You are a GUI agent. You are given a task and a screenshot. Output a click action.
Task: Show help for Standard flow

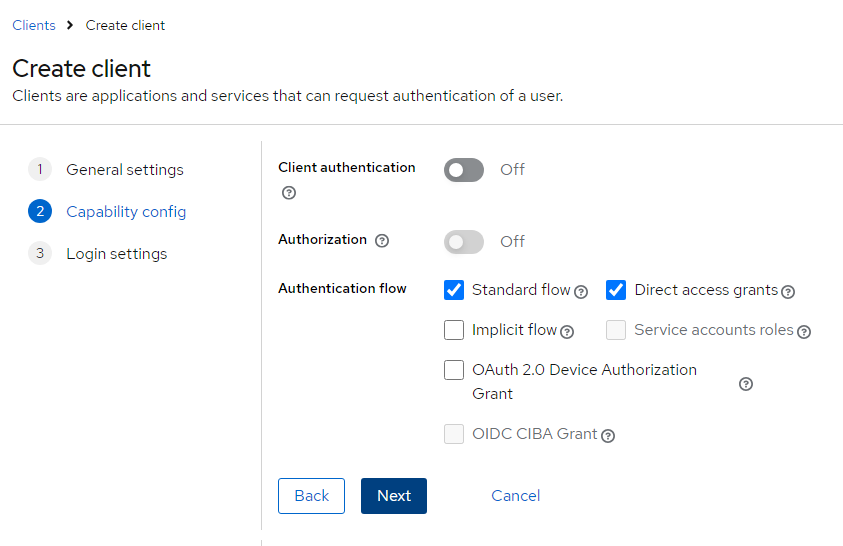581,292
